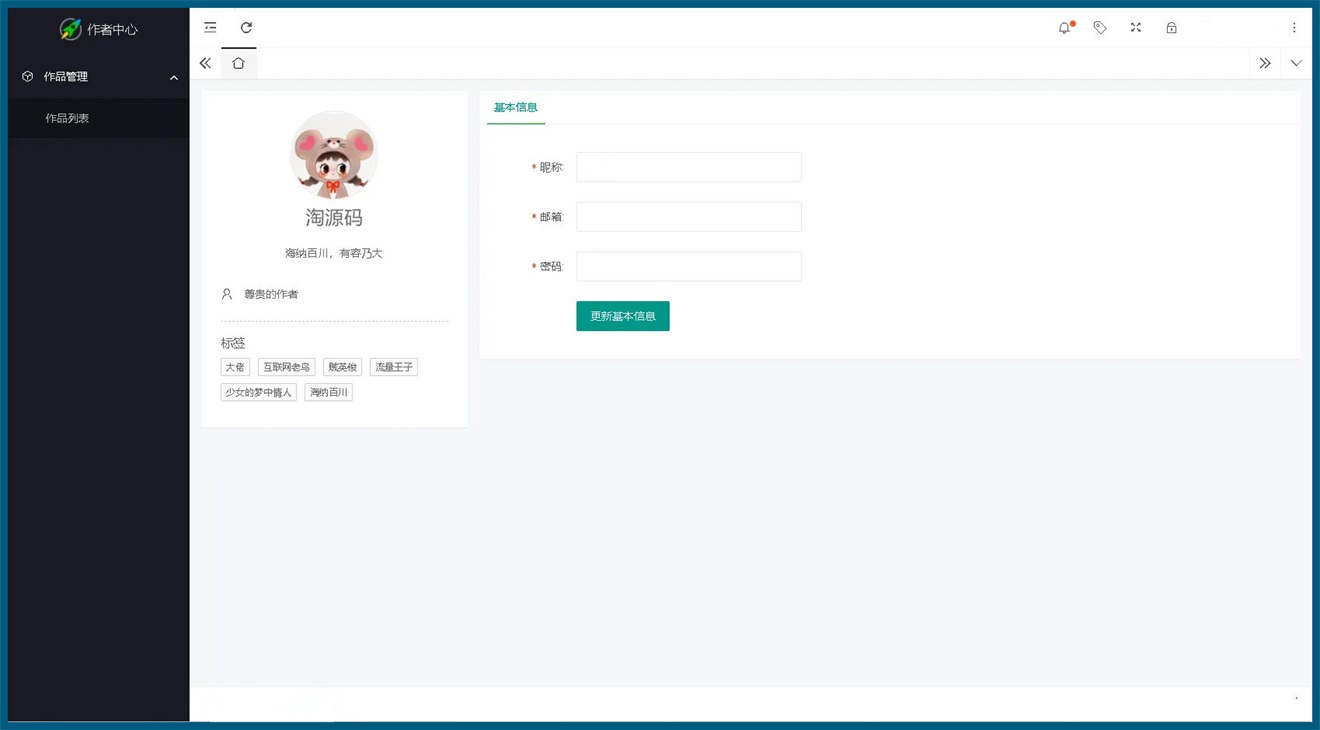Click into the 密码 field
Image resolution: width=1320 pixels, height=730 pixels.
coord(688,266)
